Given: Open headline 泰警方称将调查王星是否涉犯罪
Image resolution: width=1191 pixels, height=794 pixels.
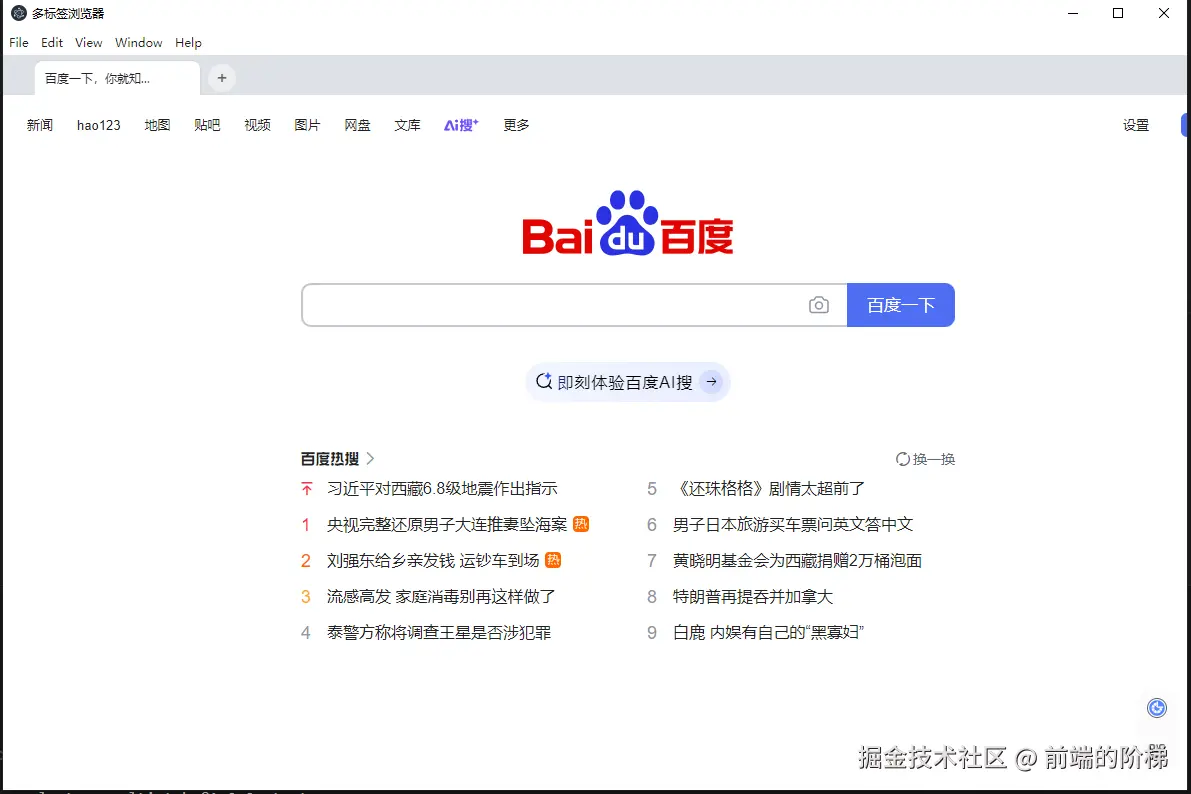Looking at the screenshot, I should point(439,632).
